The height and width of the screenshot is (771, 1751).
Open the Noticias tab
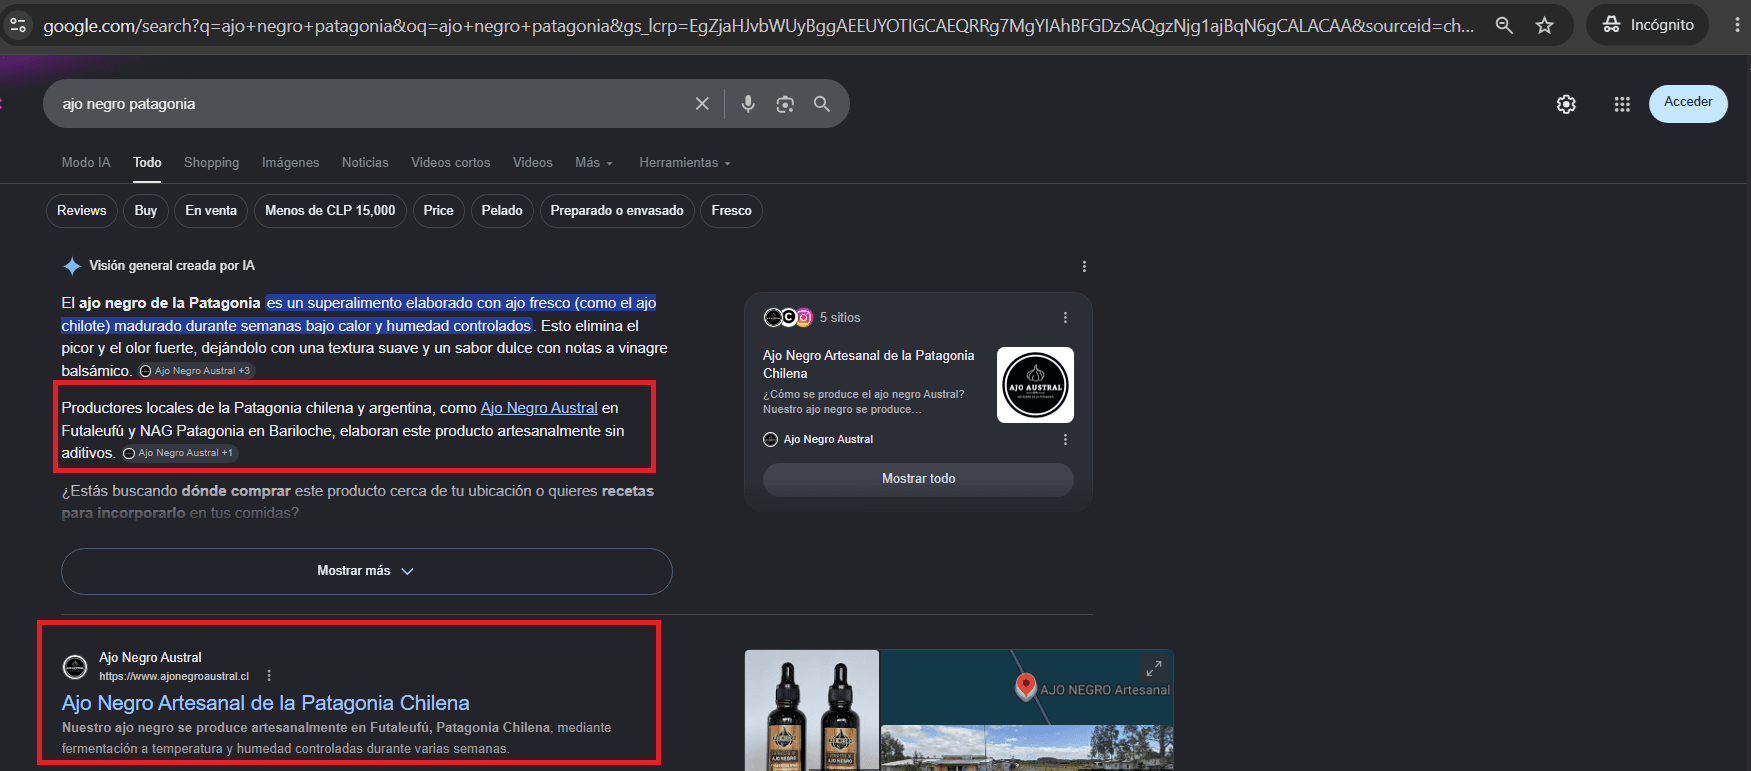[x=365, y=162]
